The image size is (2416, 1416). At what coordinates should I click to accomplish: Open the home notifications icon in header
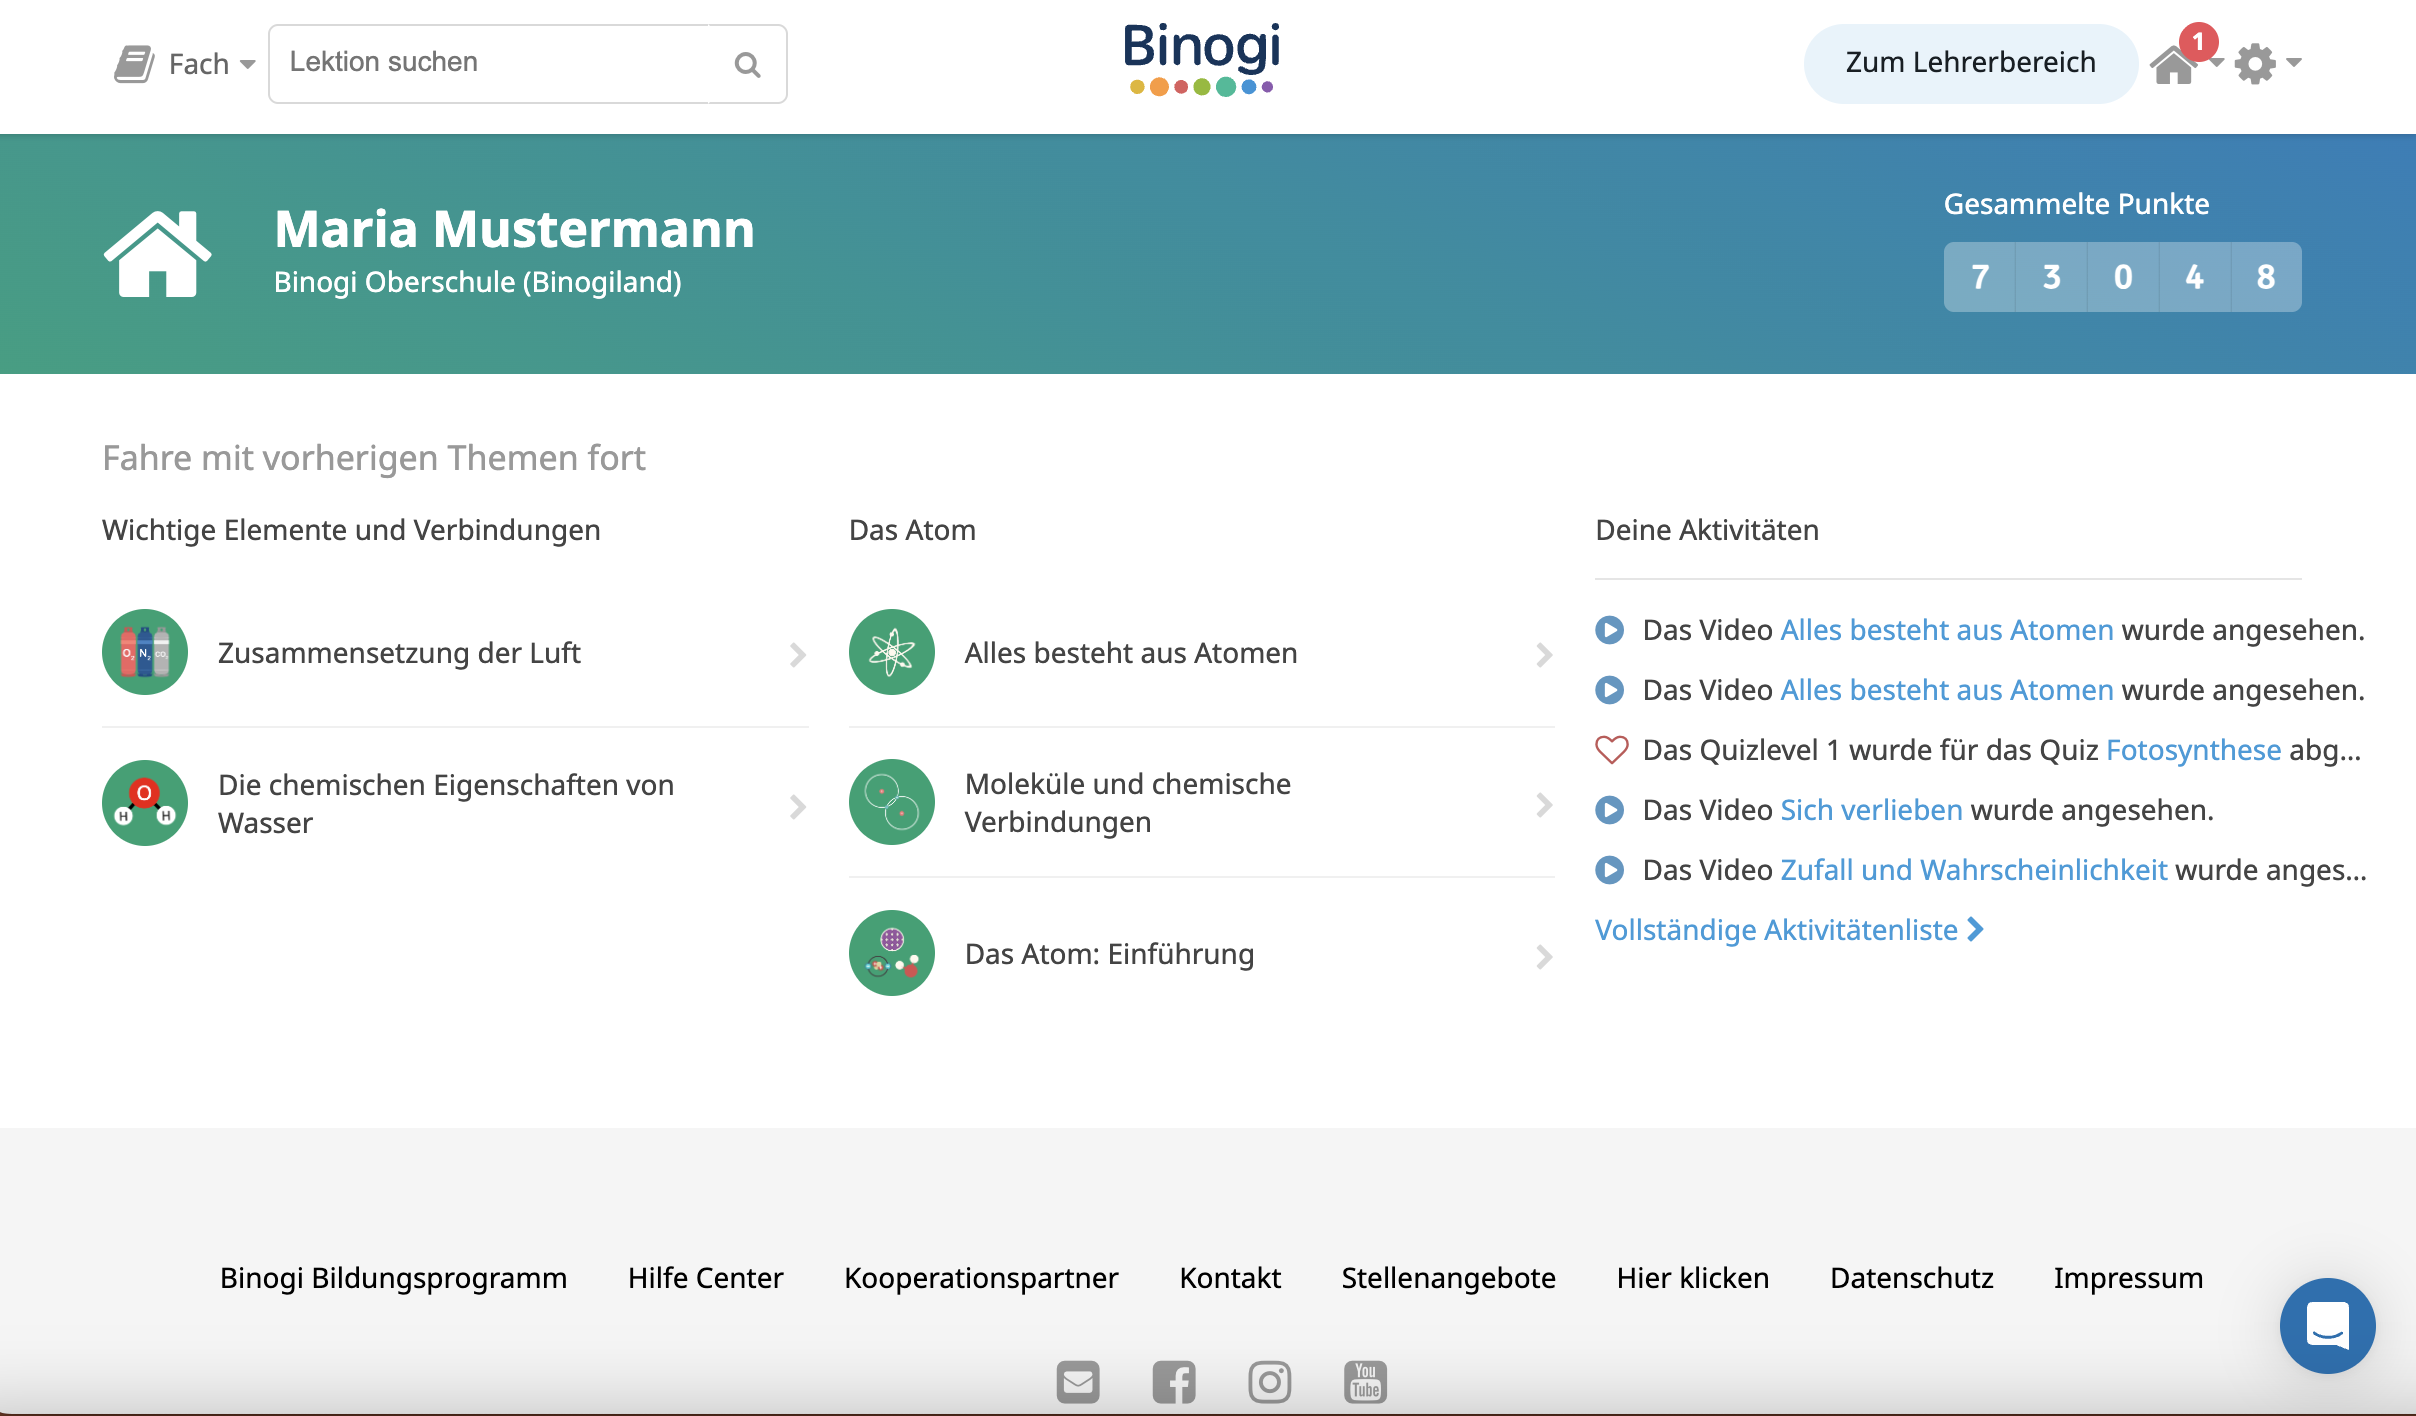pos(2175,67)
